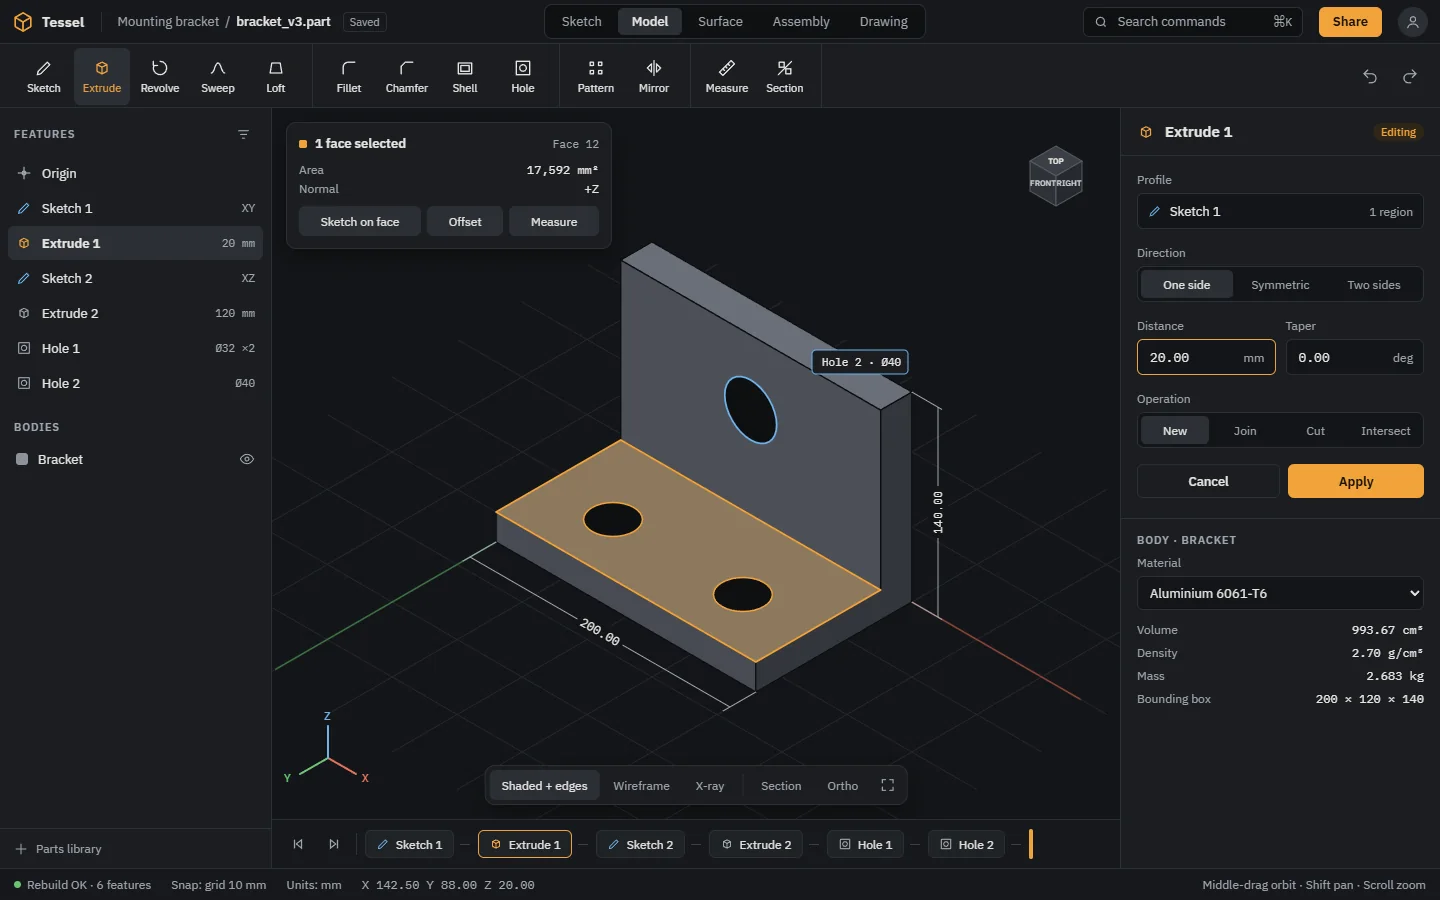Image resolution: width=1440 pixels, height=900 pixels.
Task: Switch to the Surface tab
Action: [x=720, y=22]
